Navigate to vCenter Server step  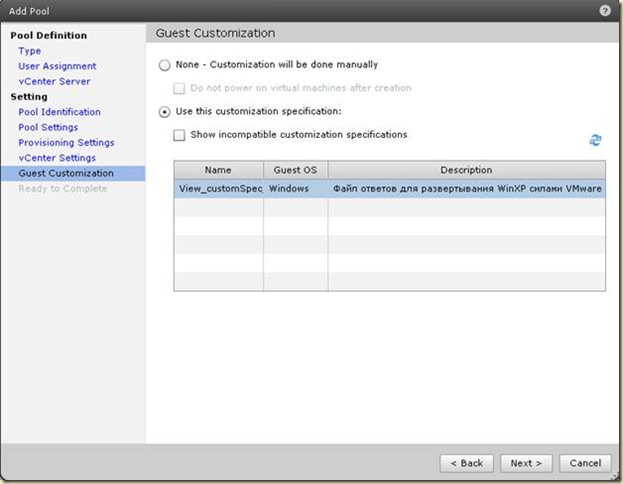pyautogui.click(x=54, y=81)
